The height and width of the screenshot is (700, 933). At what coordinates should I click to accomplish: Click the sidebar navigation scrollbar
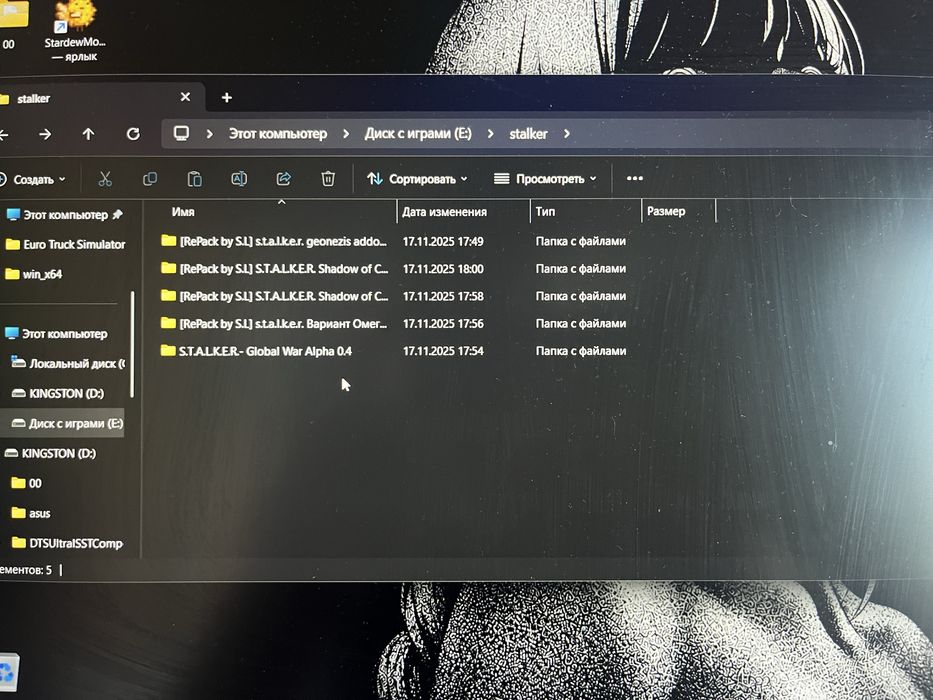coord(132,344)
